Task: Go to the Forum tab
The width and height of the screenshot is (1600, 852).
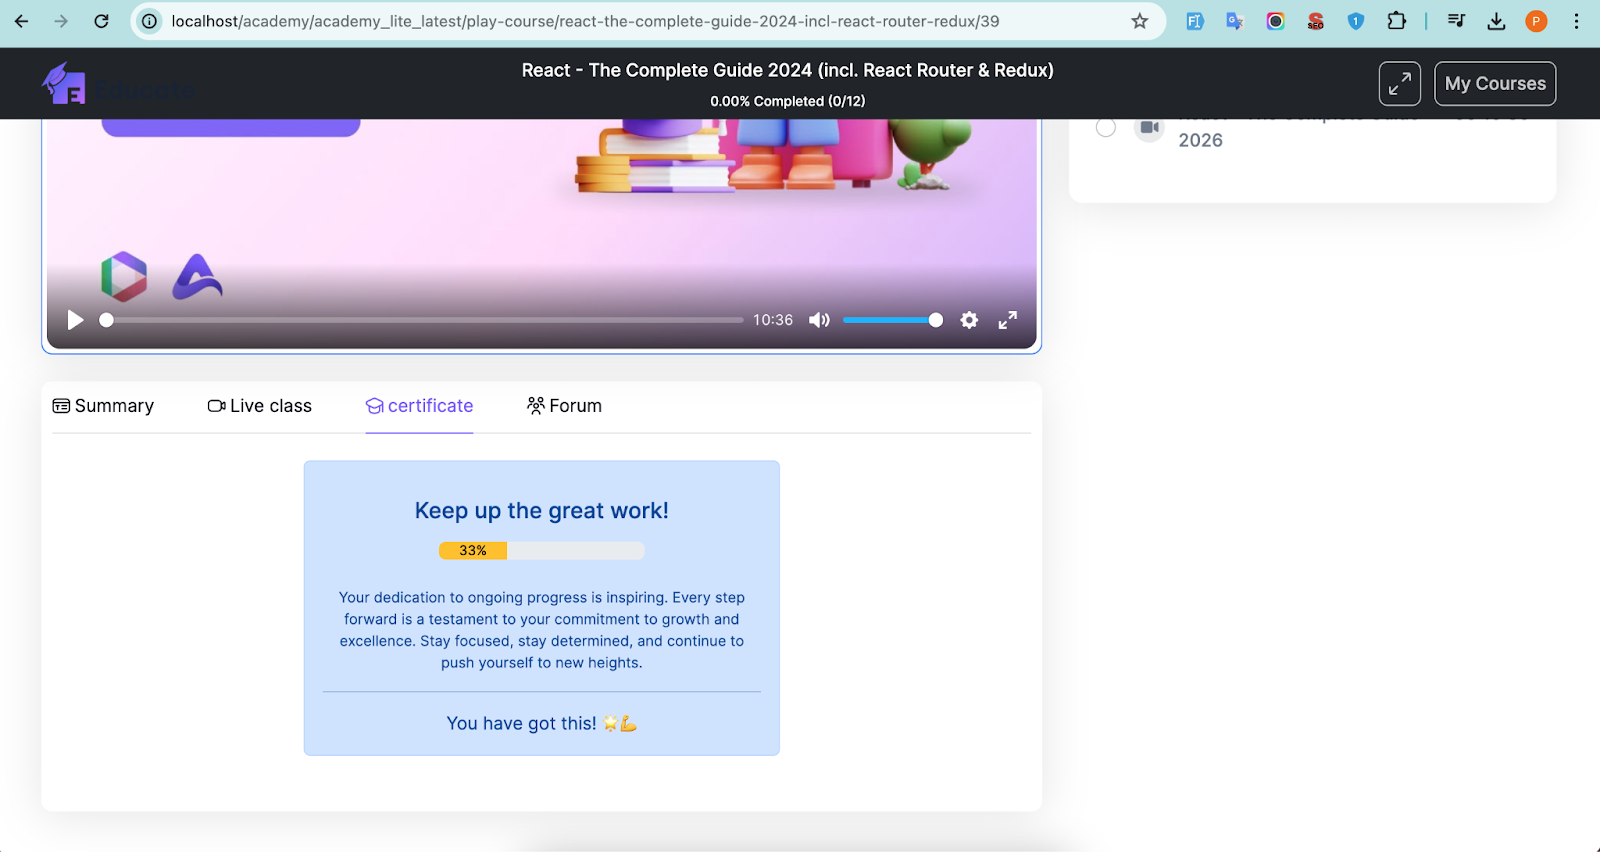Action: click(564, 406)
